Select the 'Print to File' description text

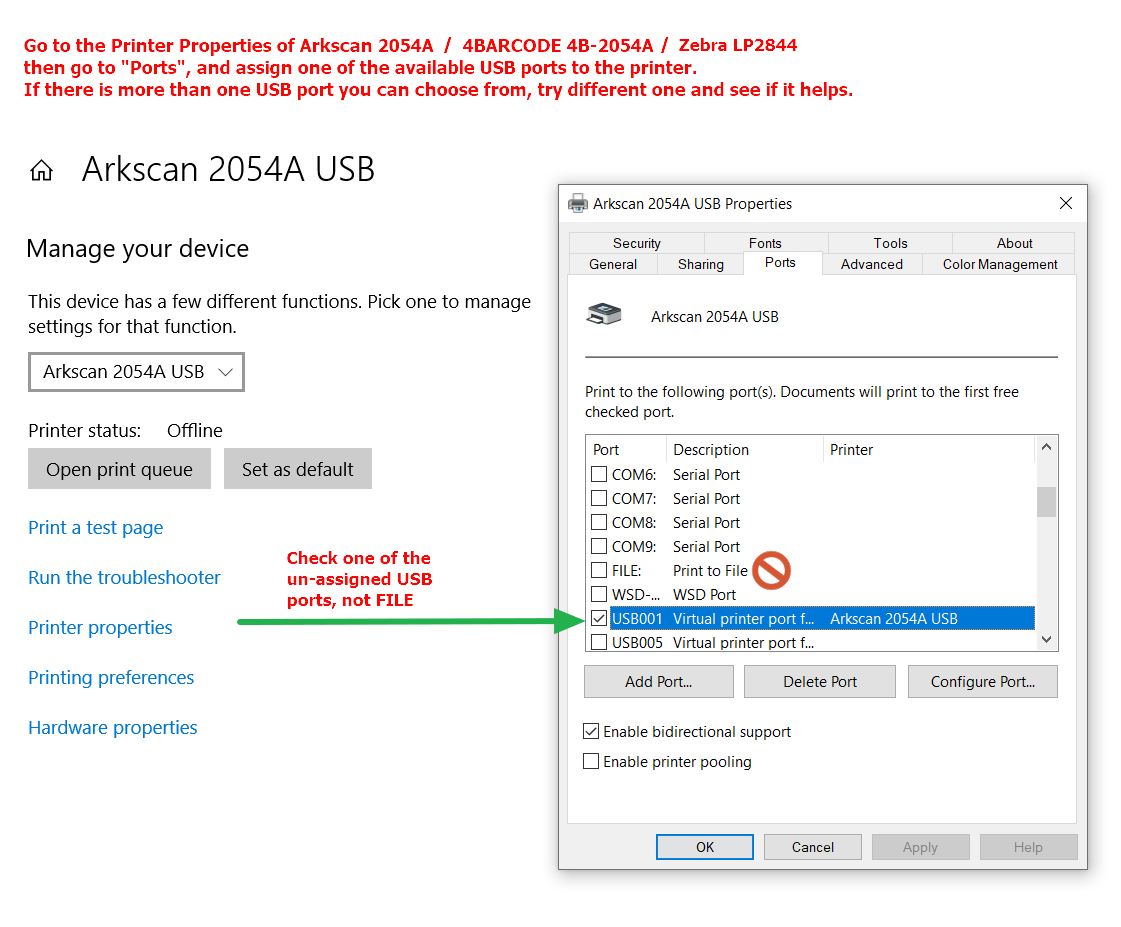pyautogui.click(x=710, y=570)
